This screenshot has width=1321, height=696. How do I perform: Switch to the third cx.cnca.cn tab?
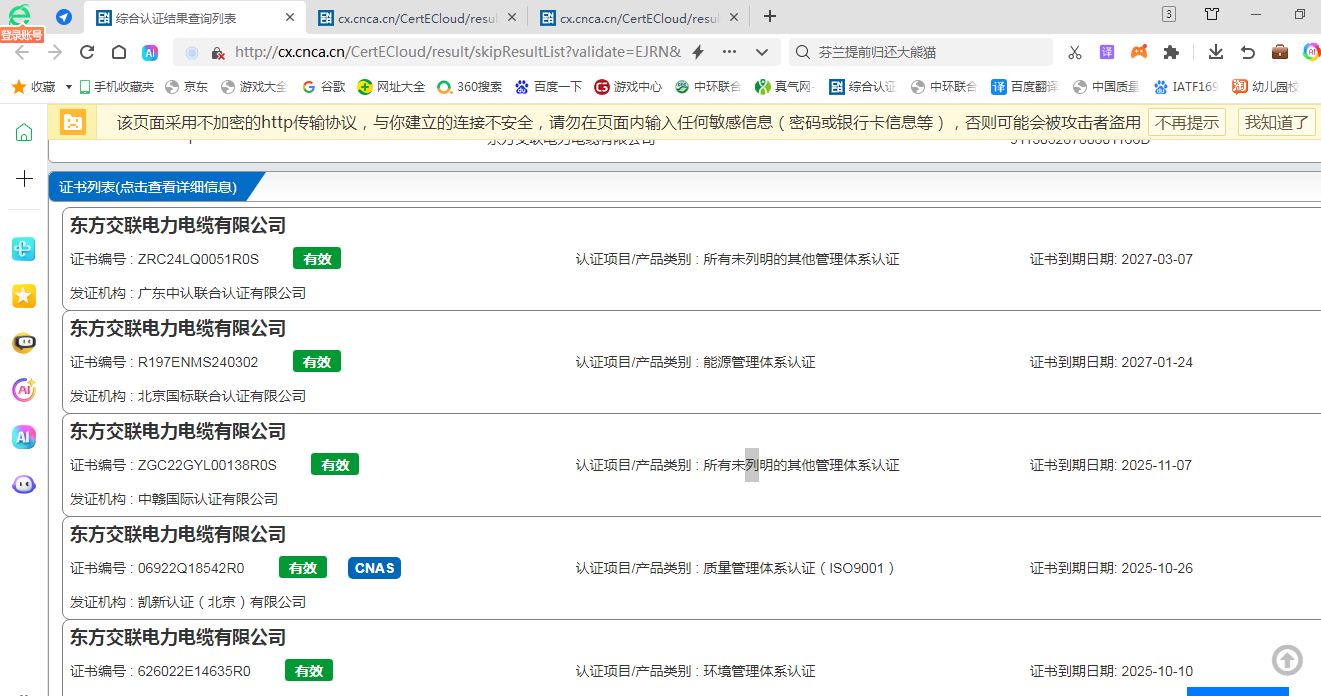(x=640, y=18)
